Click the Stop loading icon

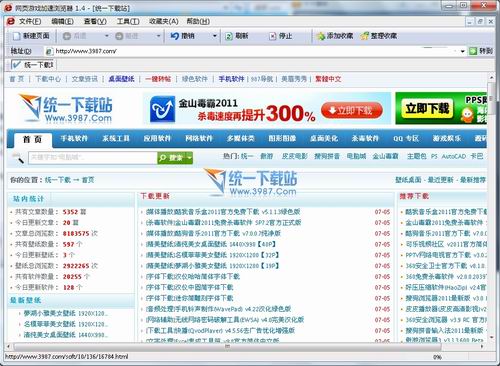click(272, 36)
